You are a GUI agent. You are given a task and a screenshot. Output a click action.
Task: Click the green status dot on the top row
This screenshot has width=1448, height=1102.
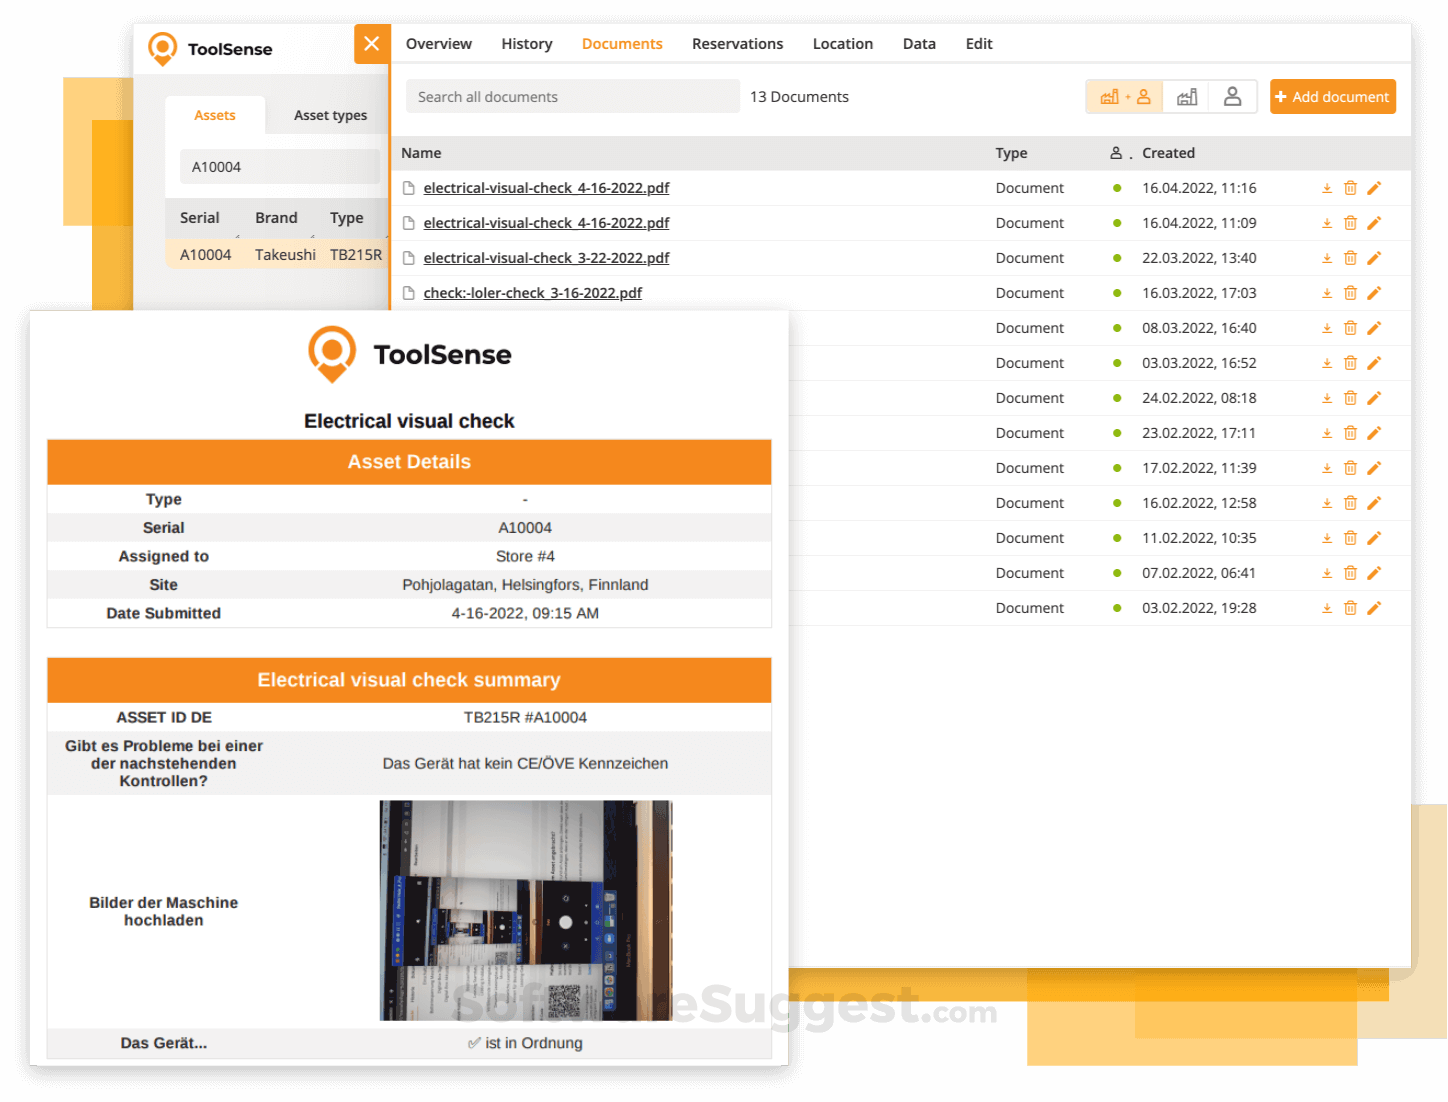point(1116,187)
